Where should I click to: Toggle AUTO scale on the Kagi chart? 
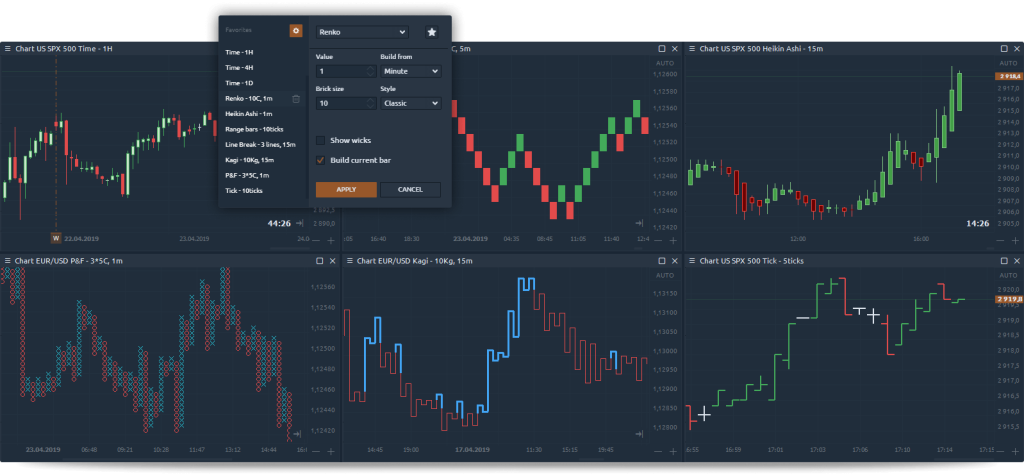click(664, 276)
